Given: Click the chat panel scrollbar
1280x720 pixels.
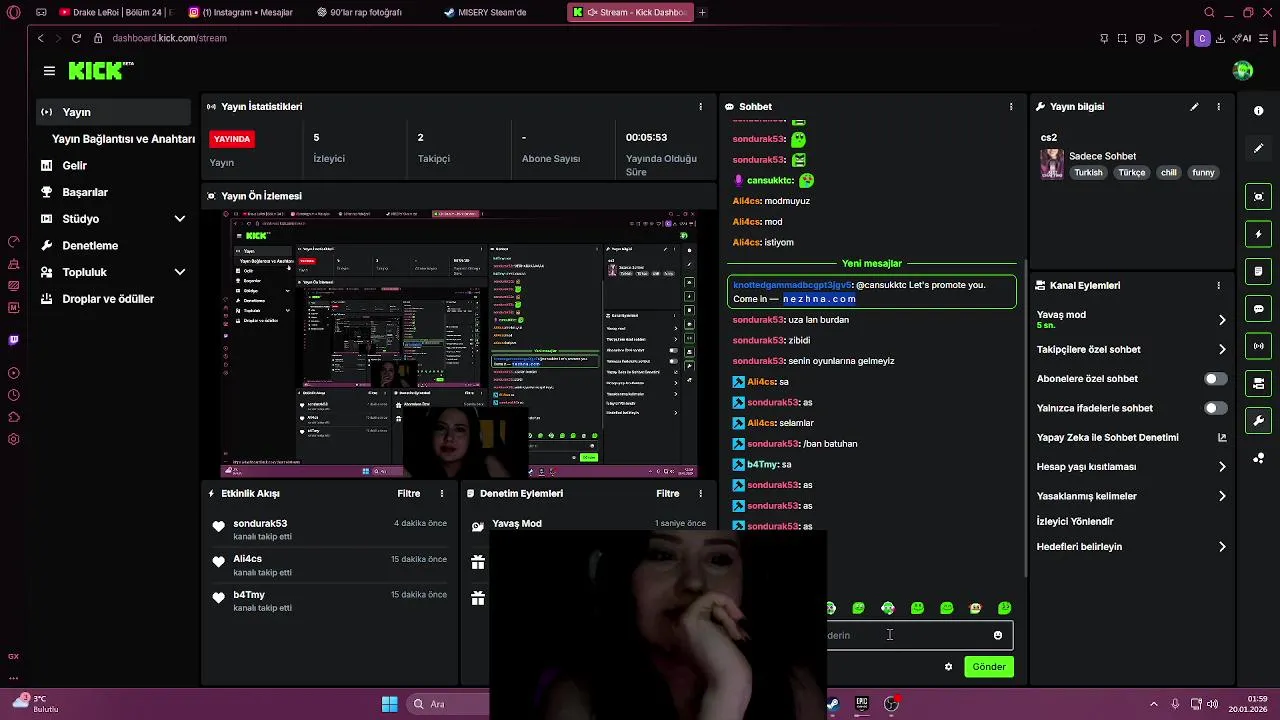Looking at the screenshot, I should point(1026,417).
